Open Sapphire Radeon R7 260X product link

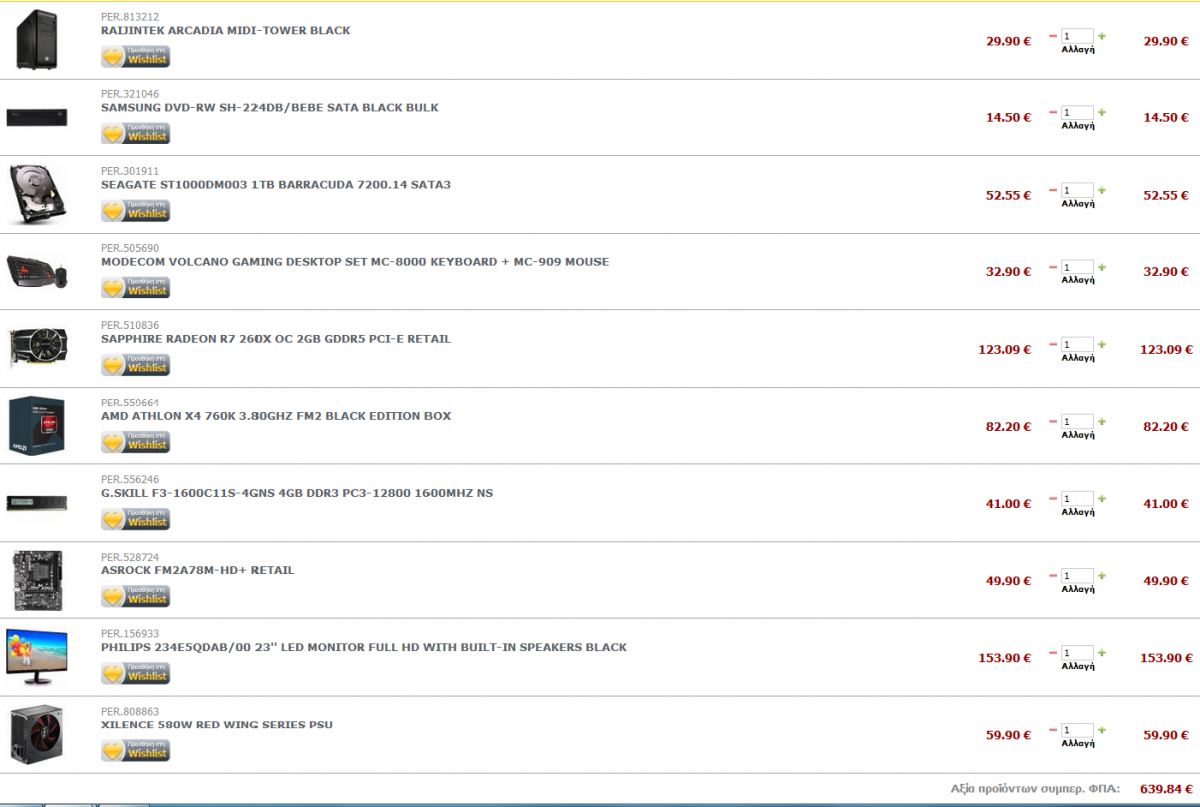pyautogui.click(x=276, y=339)
